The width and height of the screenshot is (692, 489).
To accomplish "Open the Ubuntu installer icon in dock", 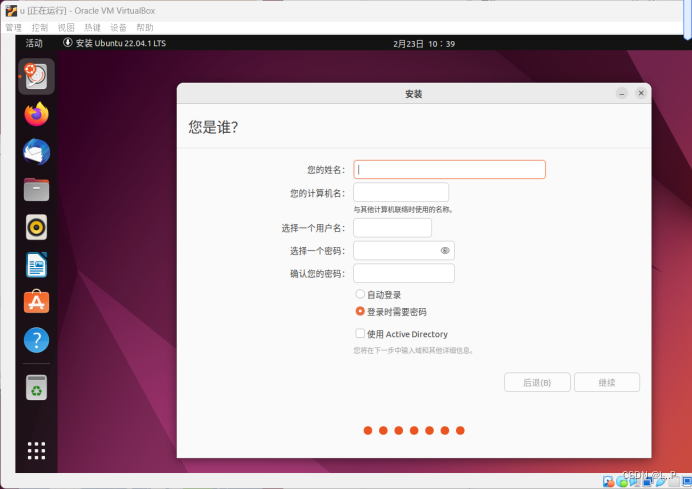I will click(x=36, y=76).
